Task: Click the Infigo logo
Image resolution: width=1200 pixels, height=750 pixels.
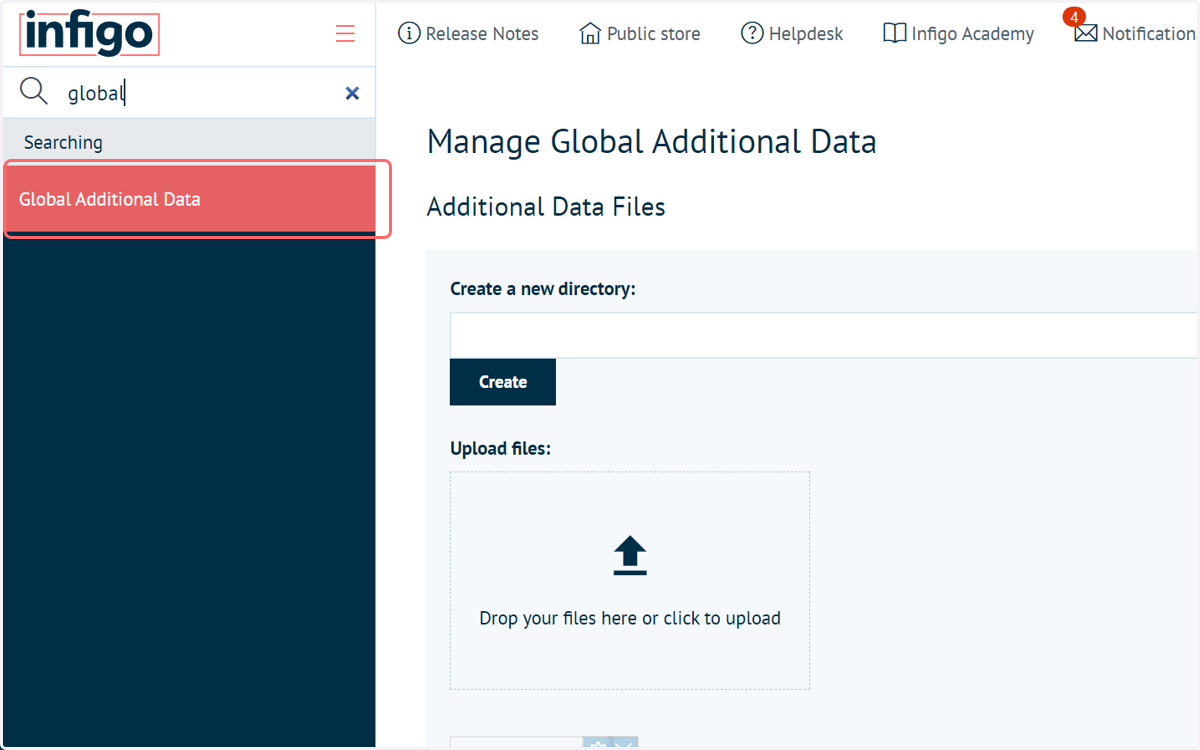Action: coord(89,33)
